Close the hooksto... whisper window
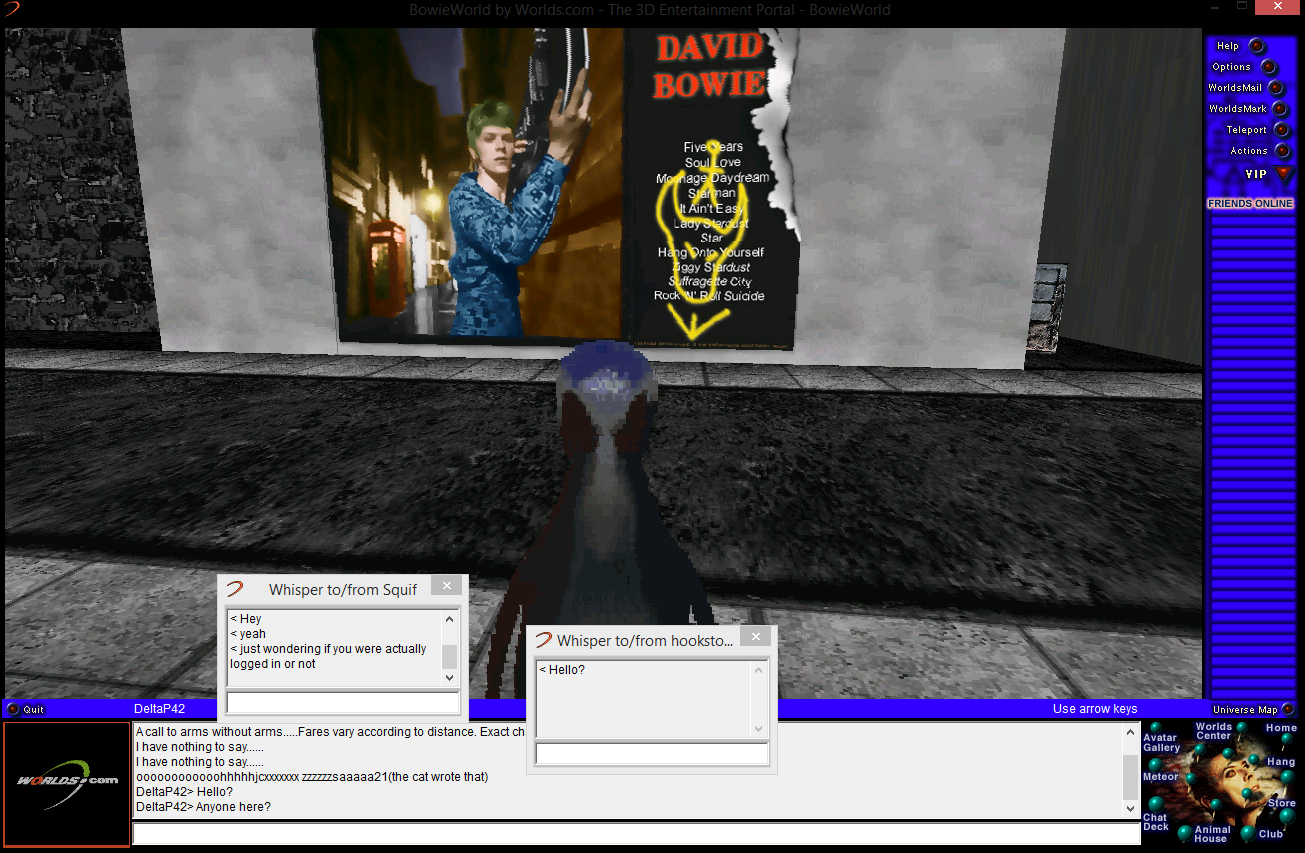 [755, 637]
